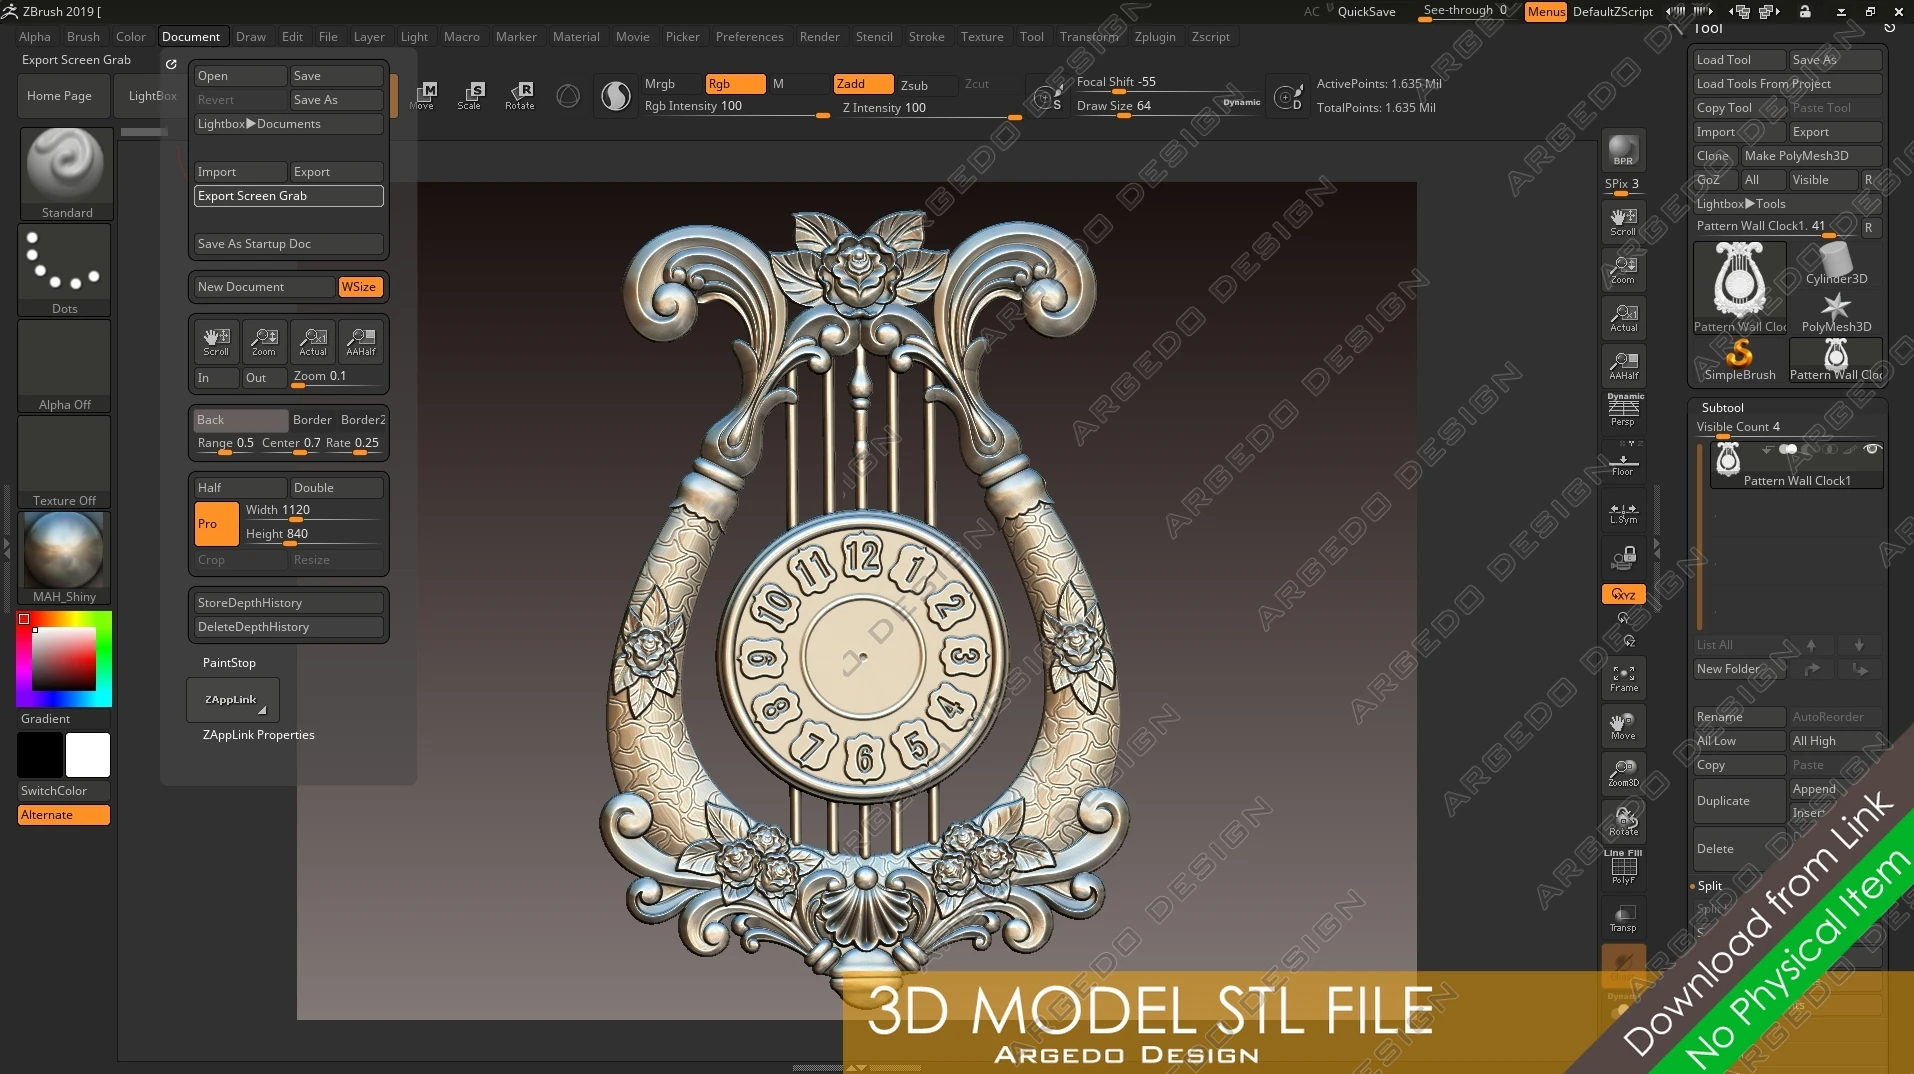Click the BPR render icon
Viewport: 1914px width, 1074px height.
point(1623,151)
